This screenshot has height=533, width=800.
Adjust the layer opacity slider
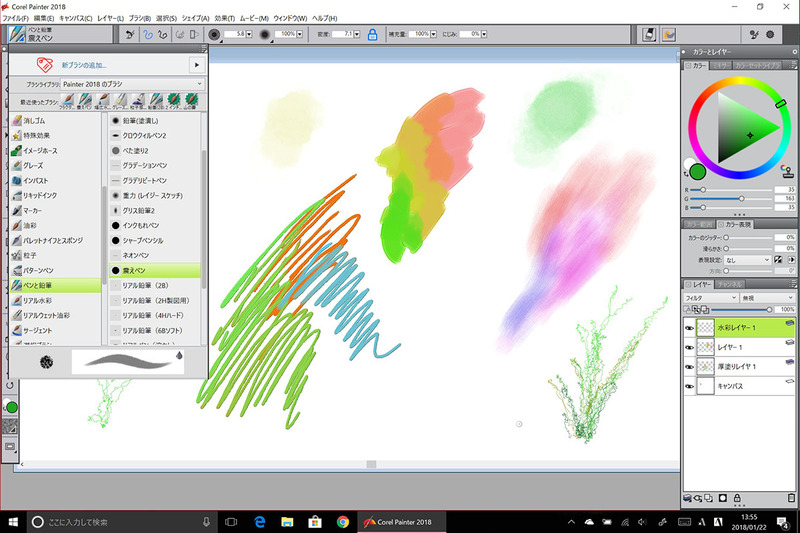[741, 310]
